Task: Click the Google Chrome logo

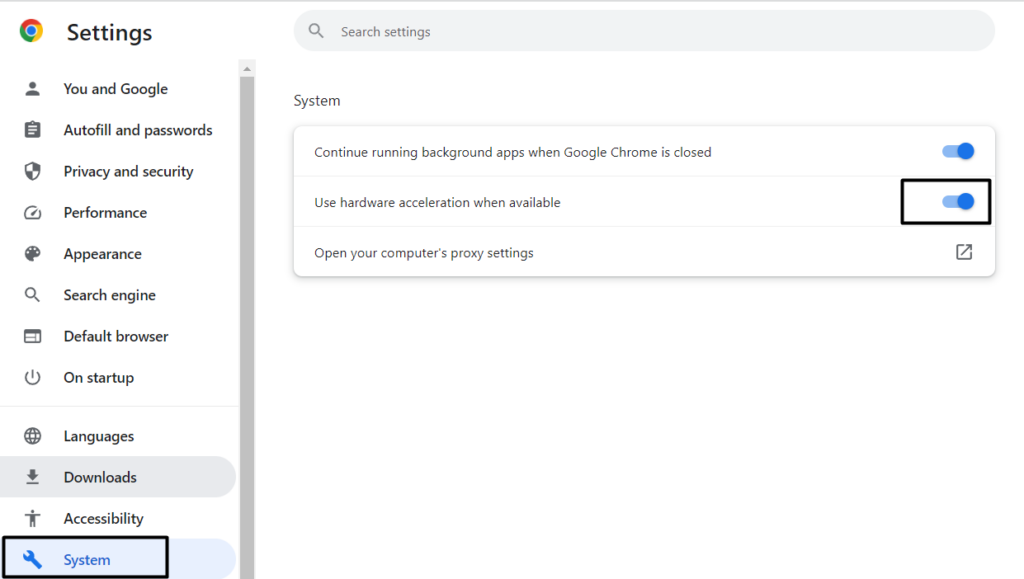Action: click(x=32, y=32)
